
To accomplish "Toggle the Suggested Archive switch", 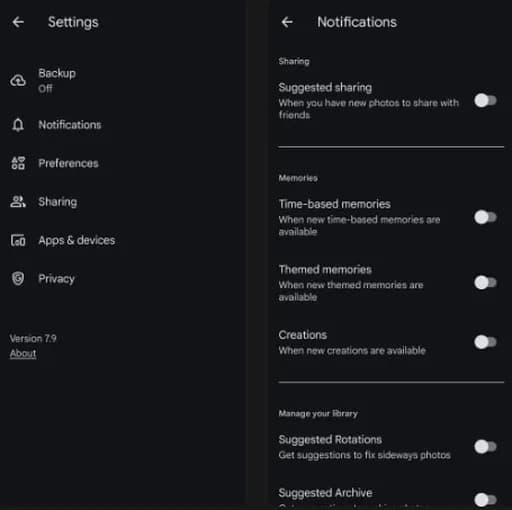I will pyautogui.click(x=485, y=500).
